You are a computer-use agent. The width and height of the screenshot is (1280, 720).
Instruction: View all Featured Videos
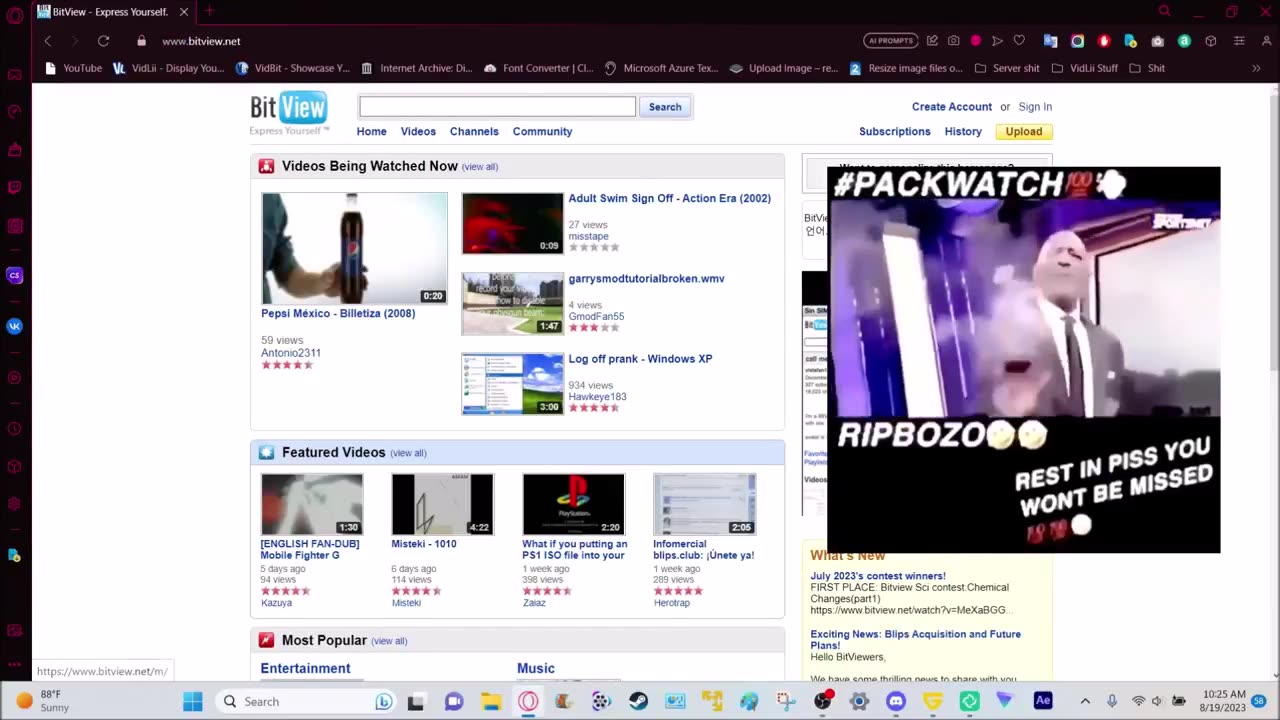click(x=408, y=453)
